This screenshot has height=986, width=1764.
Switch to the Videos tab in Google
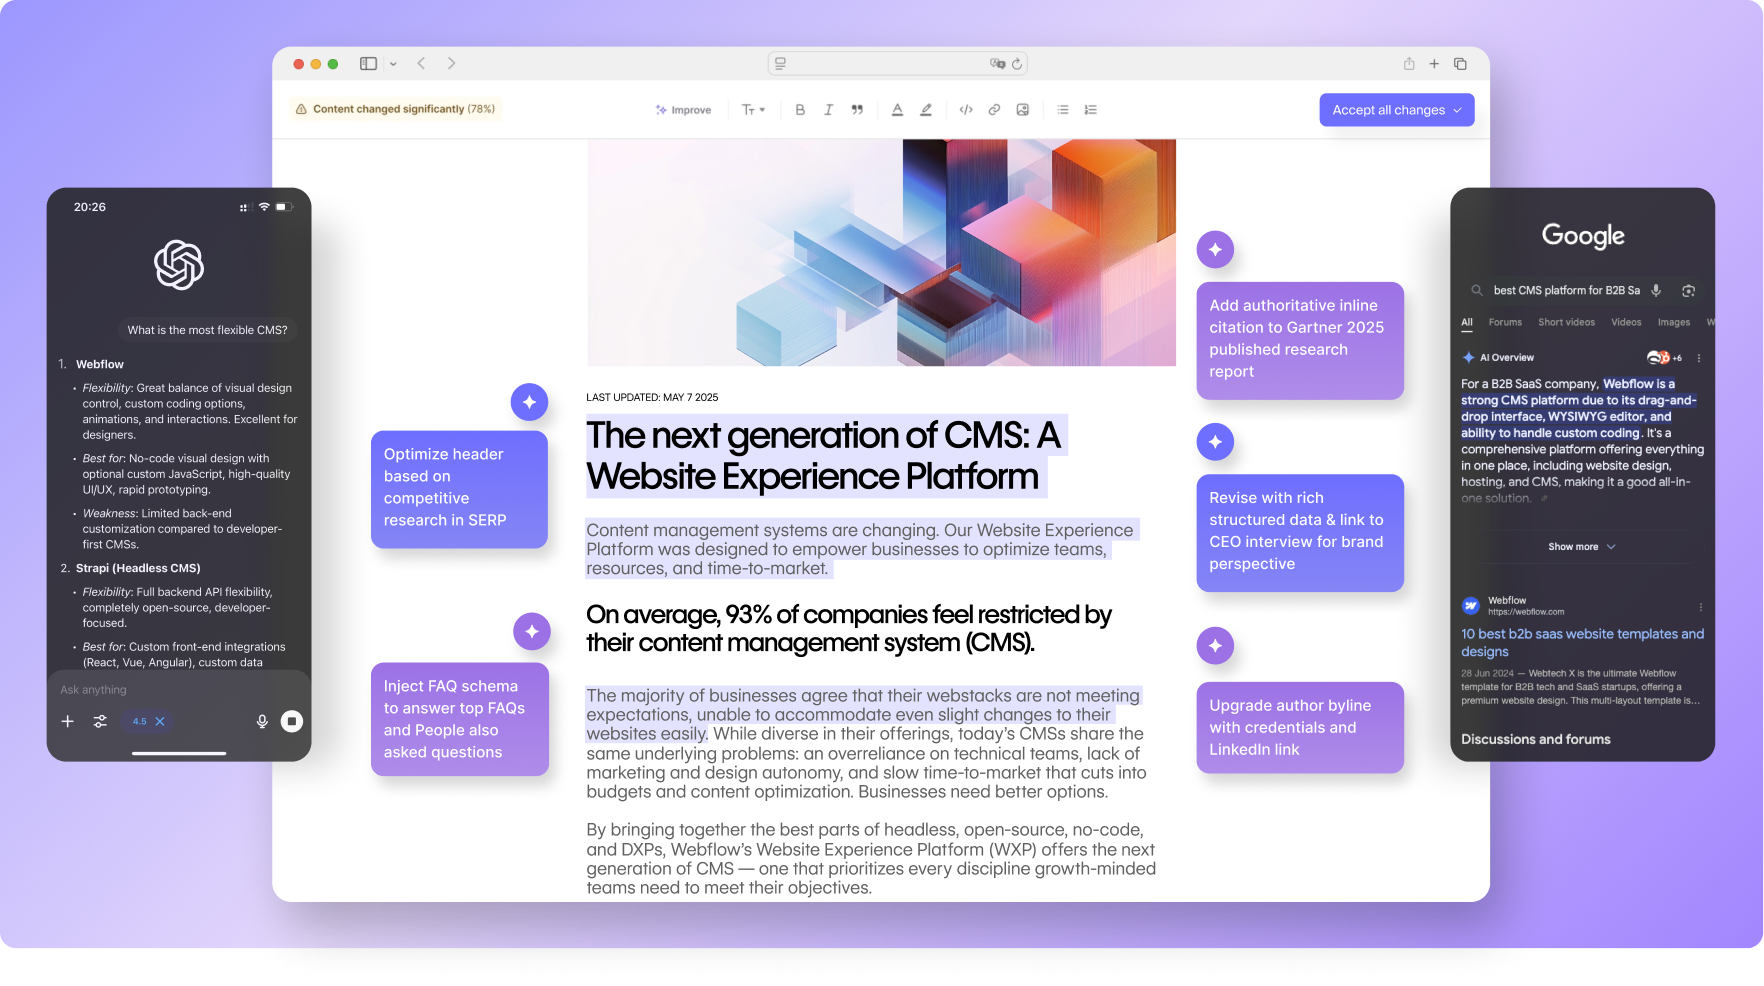(1626, 322)
